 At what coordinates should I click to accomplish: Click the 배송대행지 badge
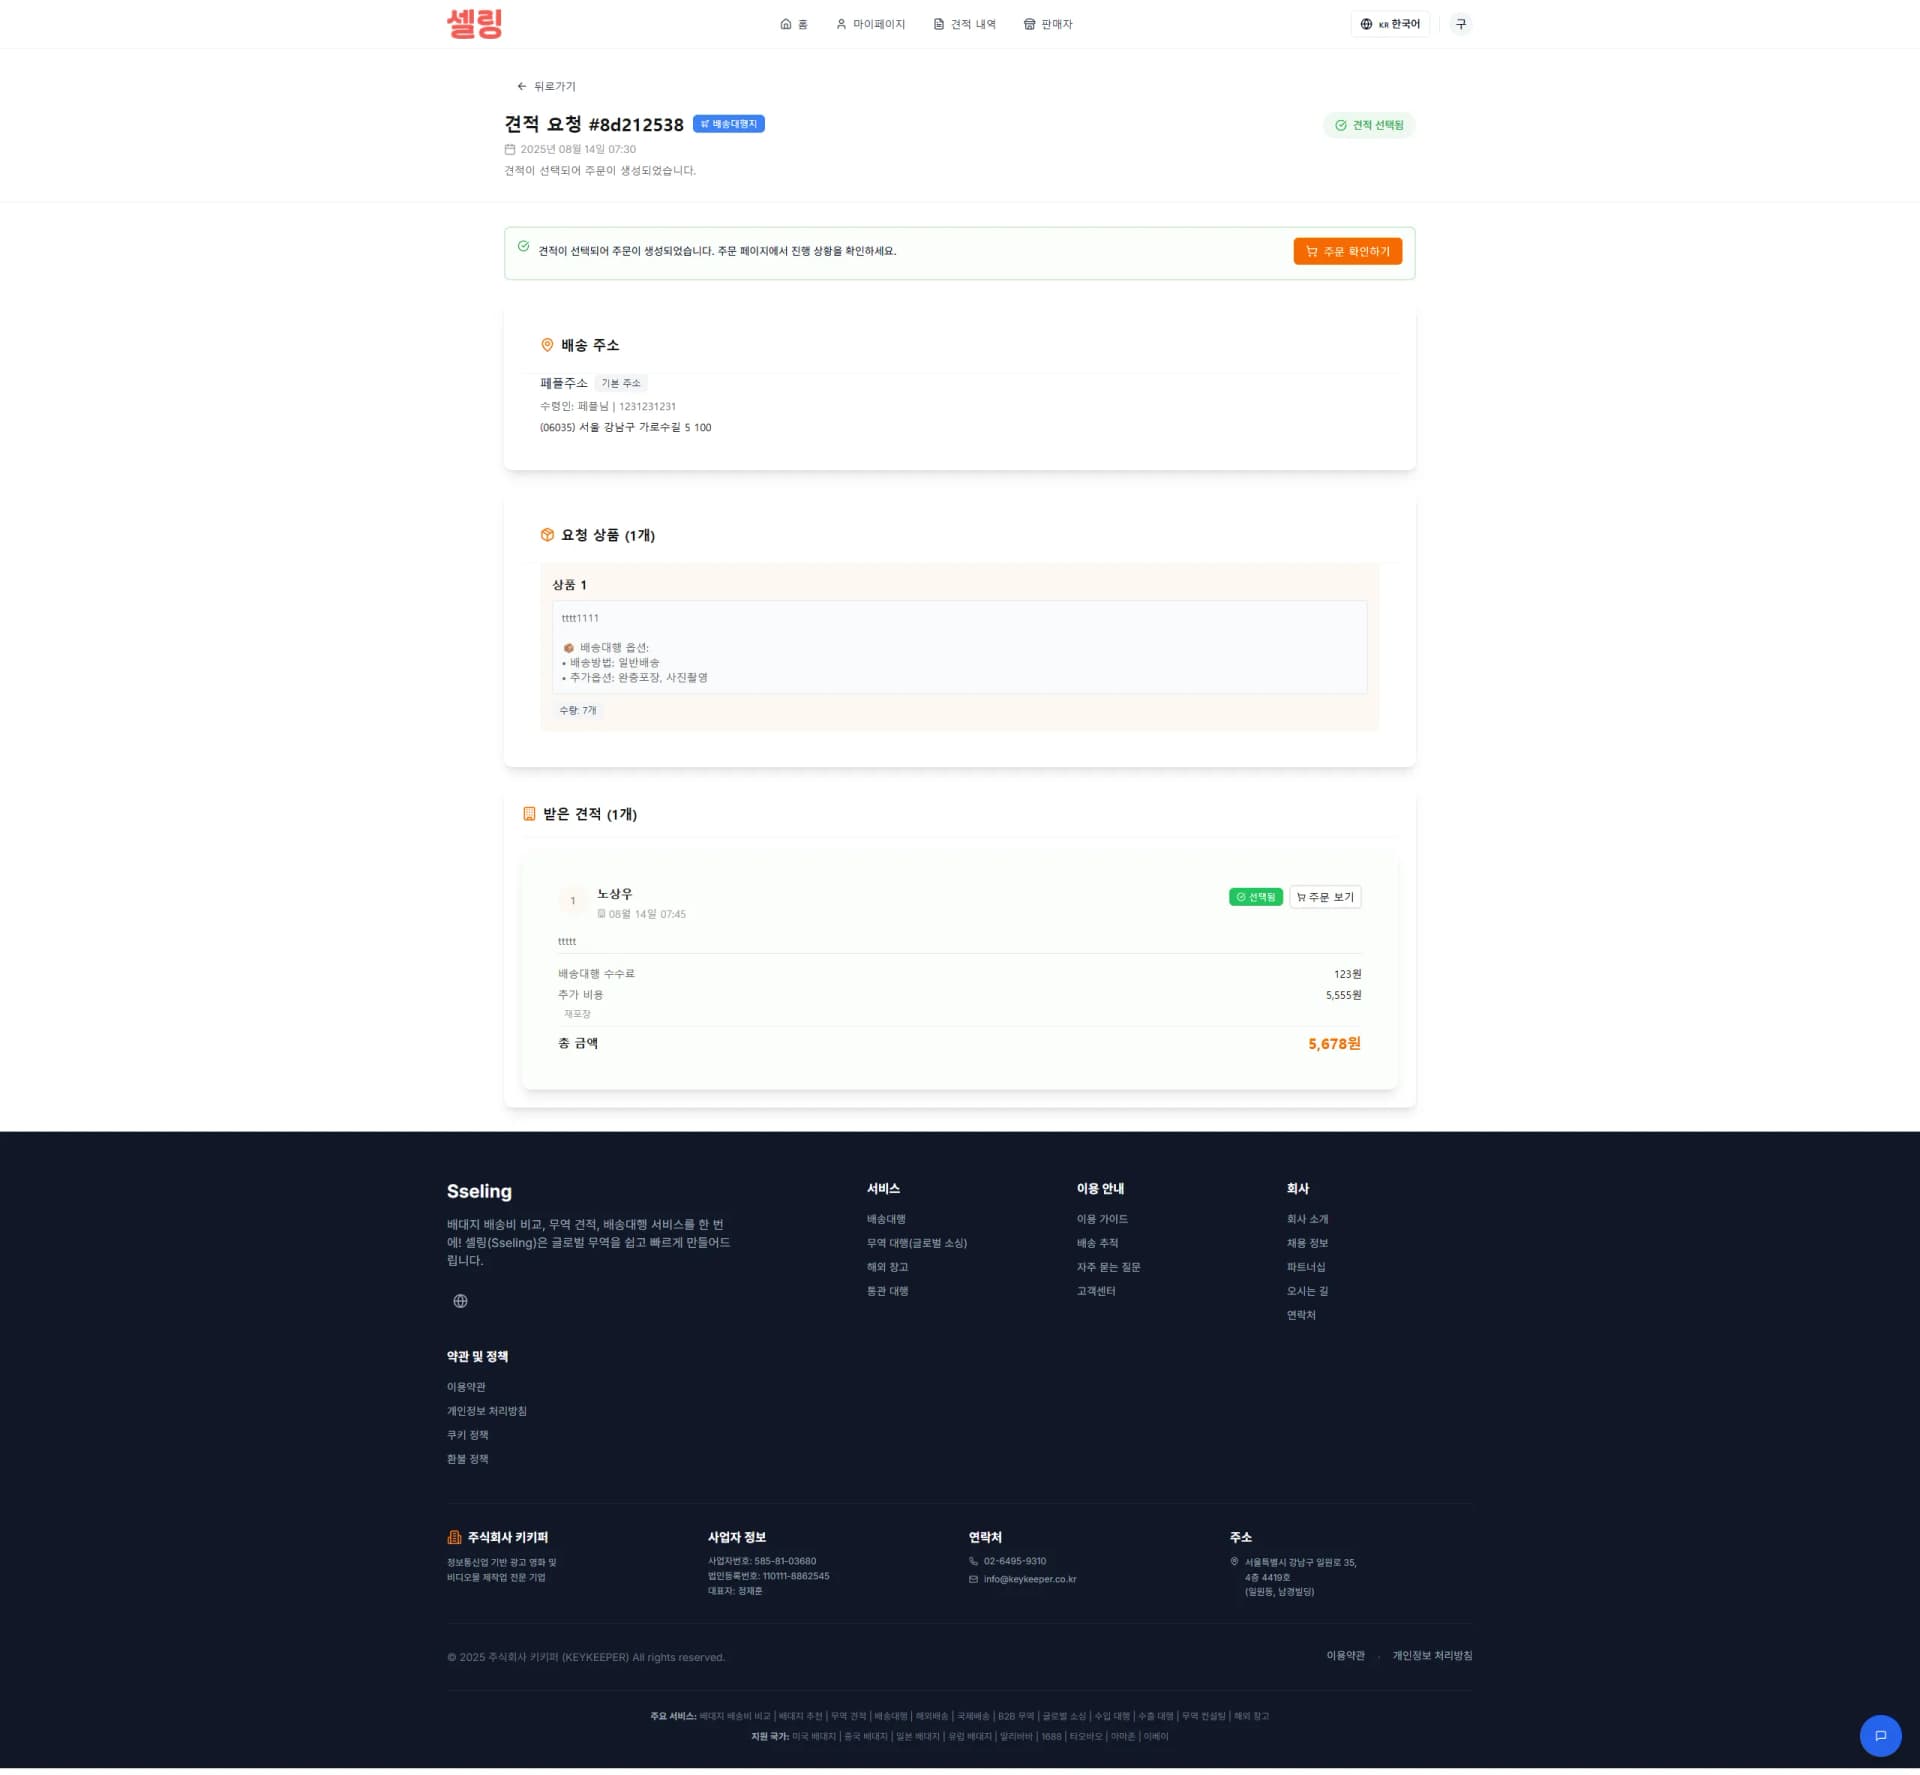click(729, 124)
